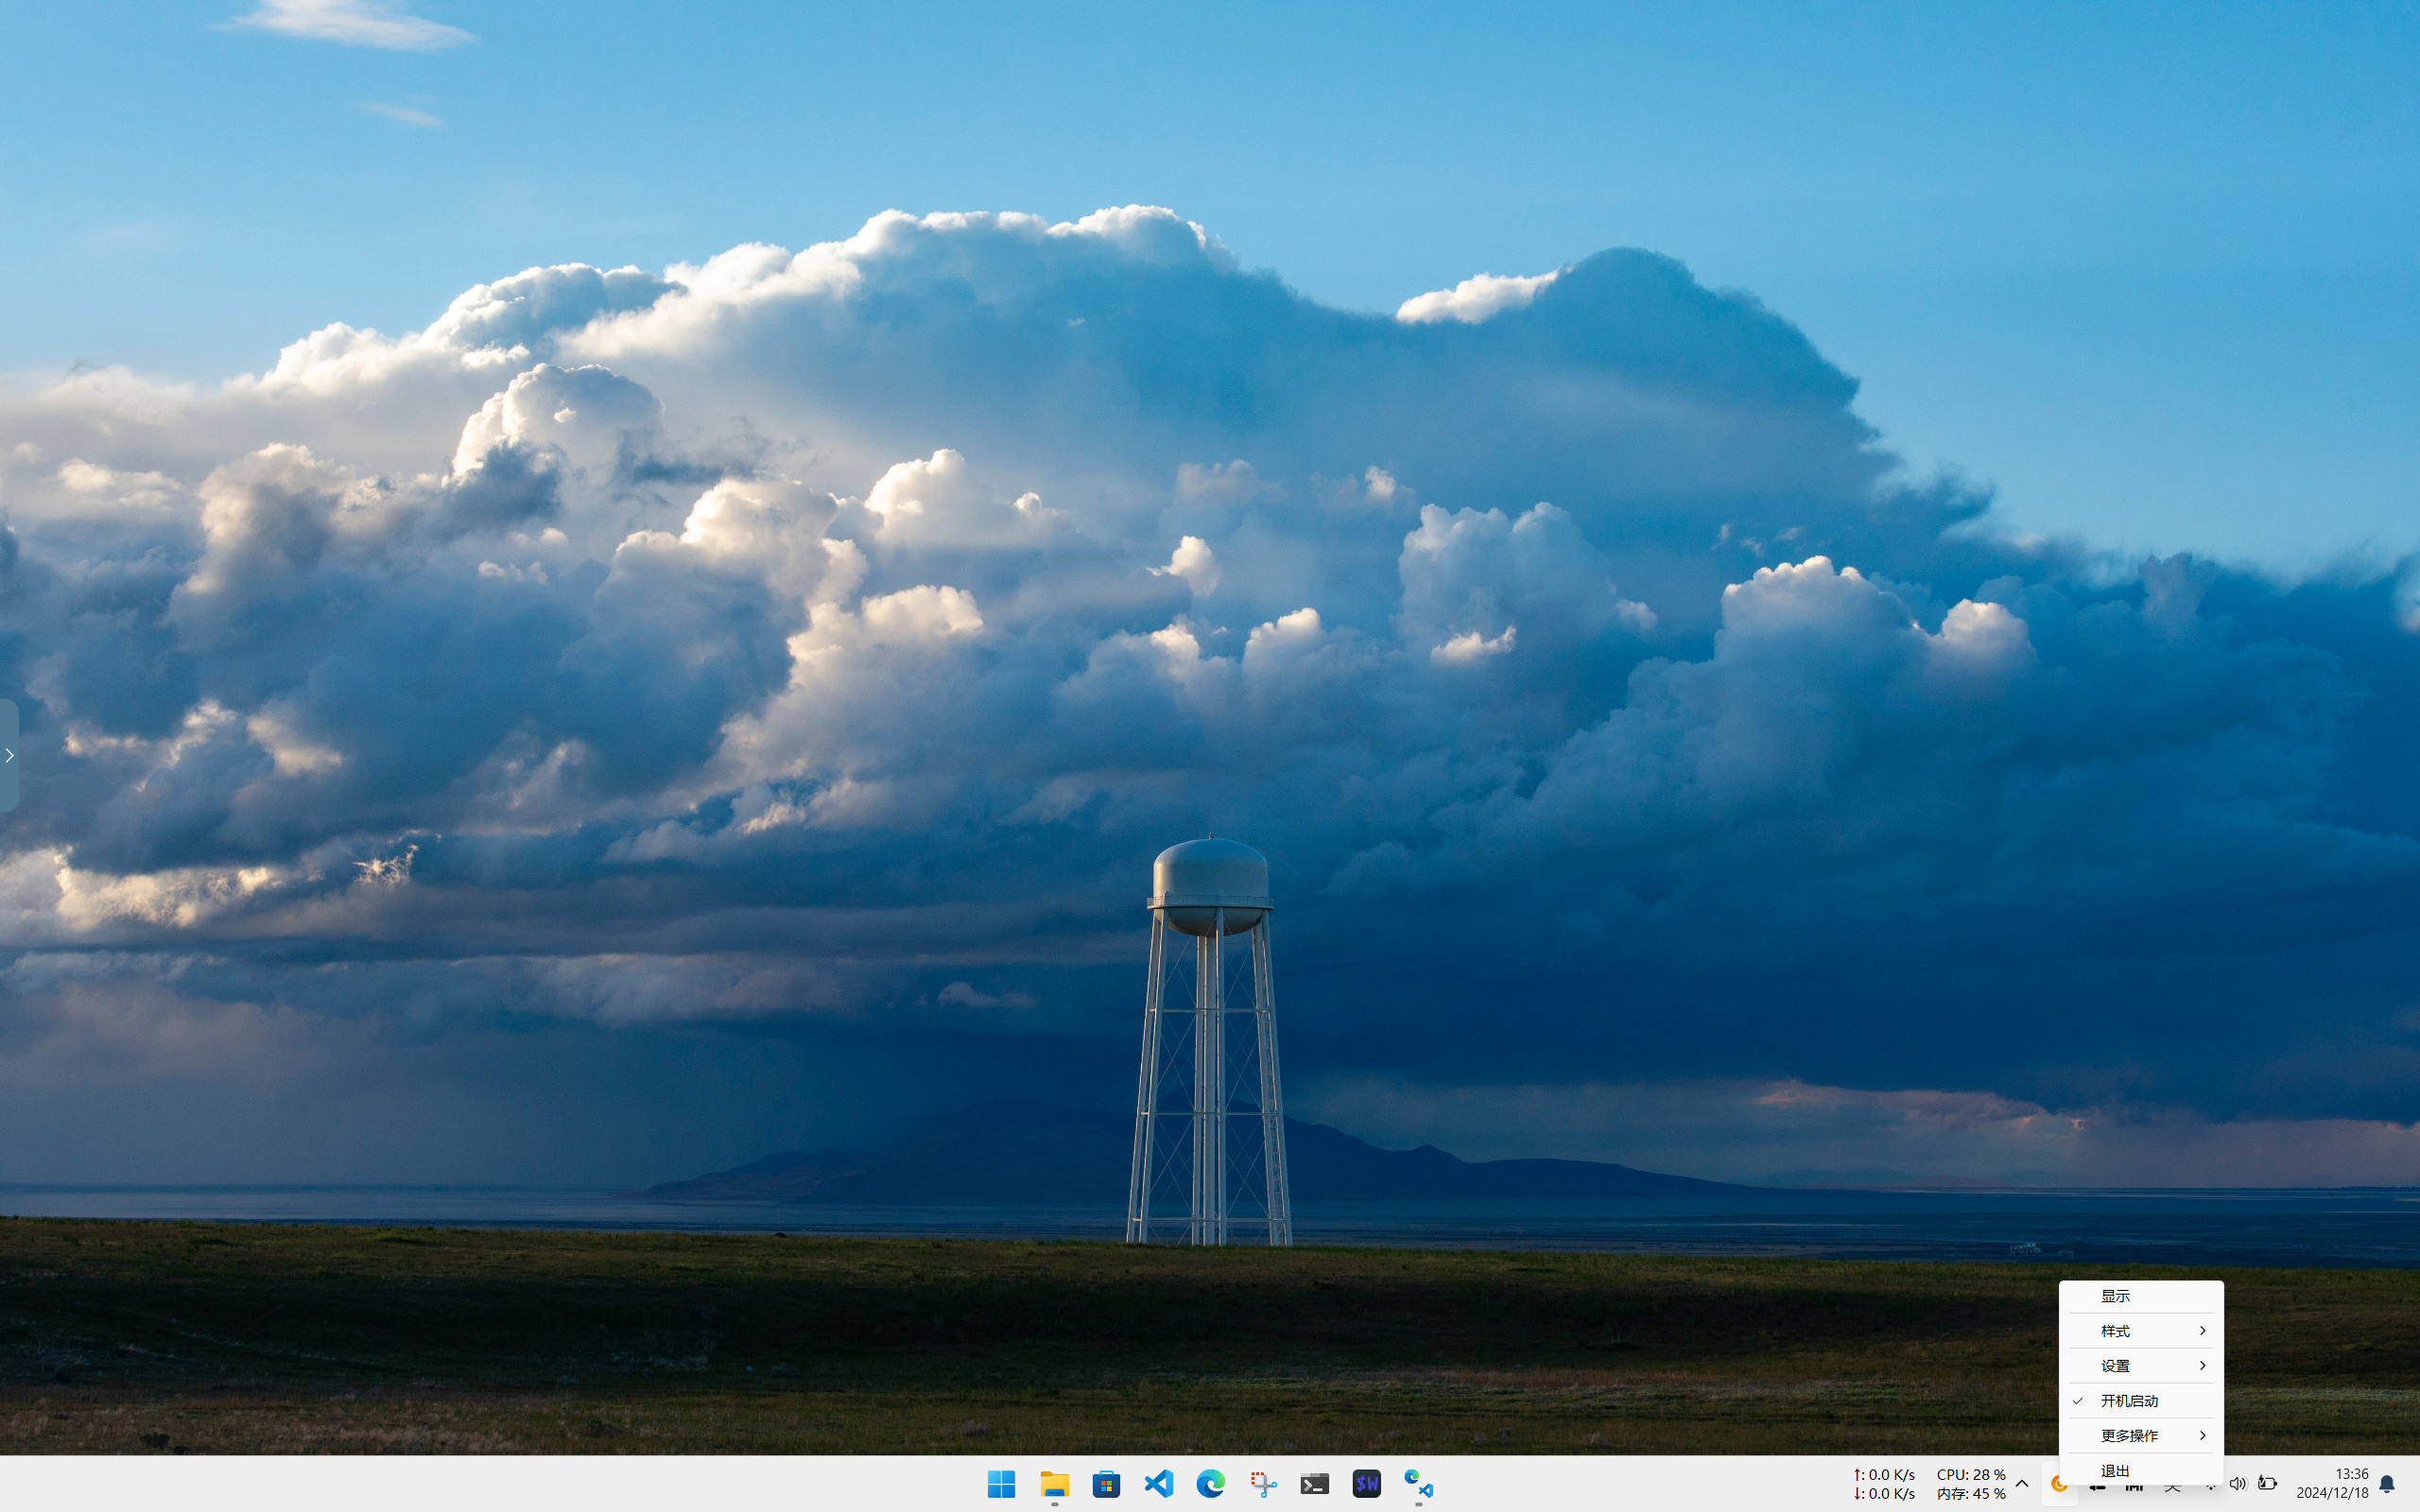The image size is (2420, 1512).
Task: Open the Terminal app
Action: pos(1314,1484)
